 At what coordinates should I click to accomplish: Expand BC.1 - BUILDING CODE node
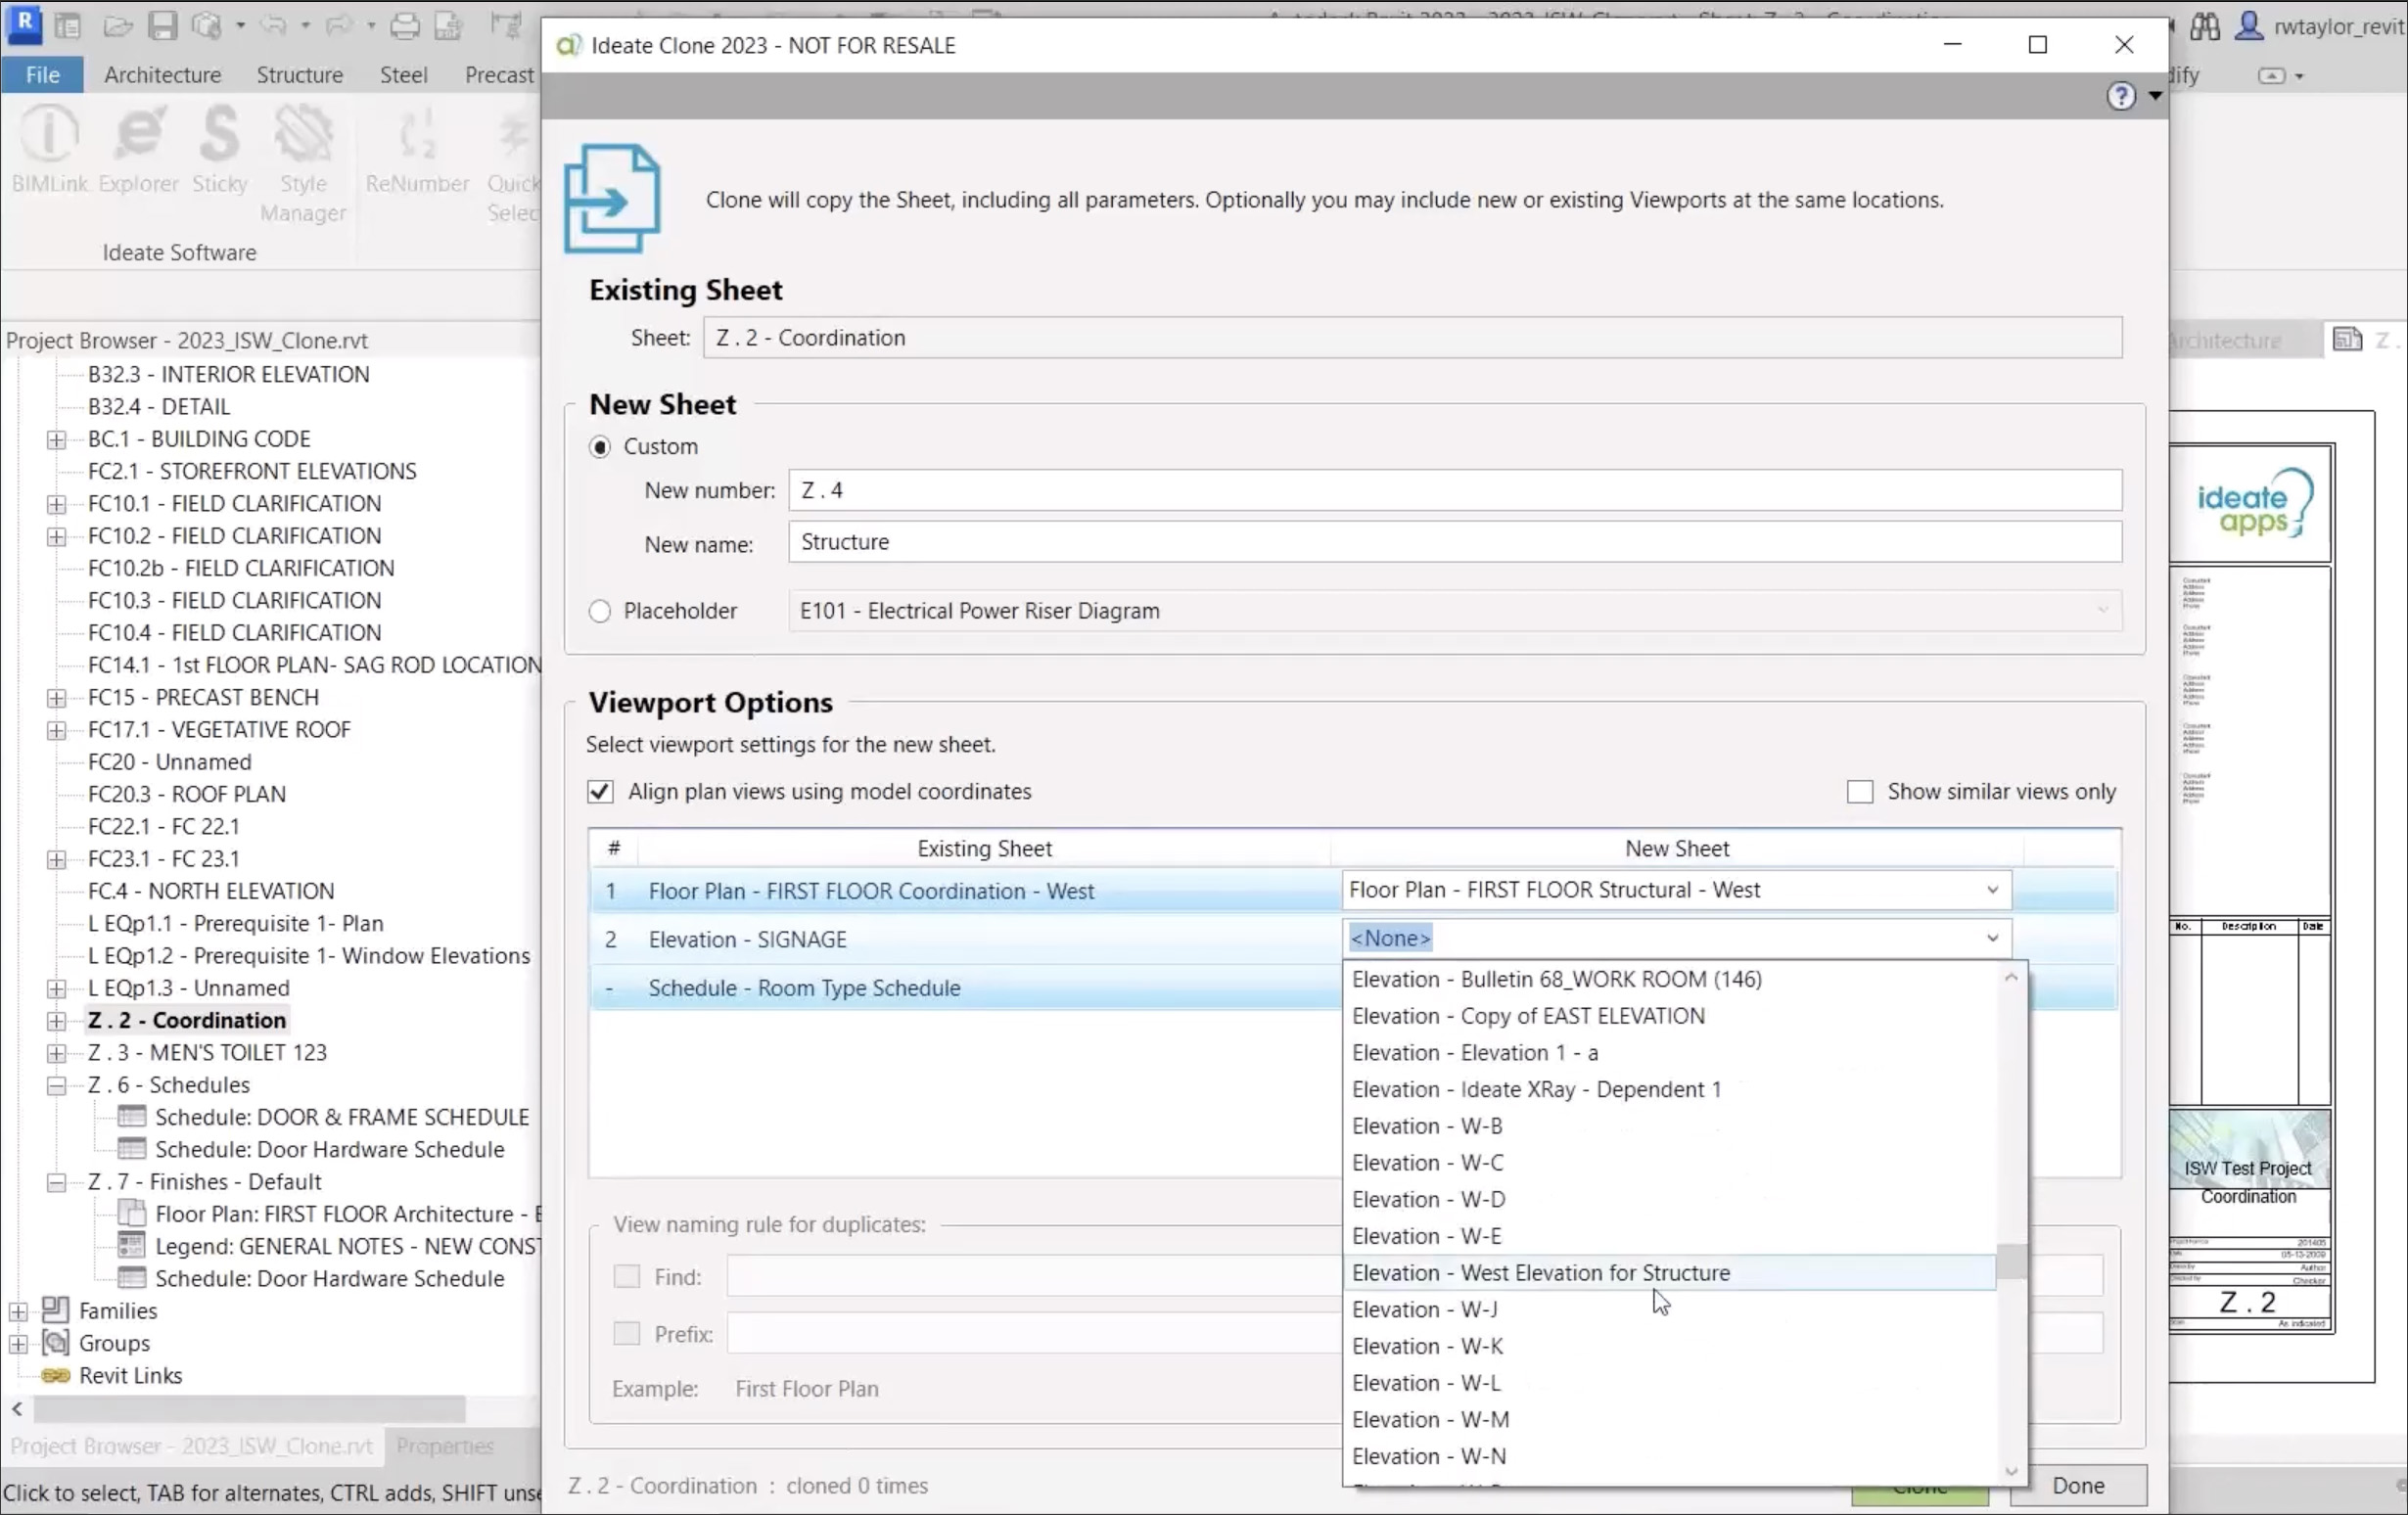(57, 439)
